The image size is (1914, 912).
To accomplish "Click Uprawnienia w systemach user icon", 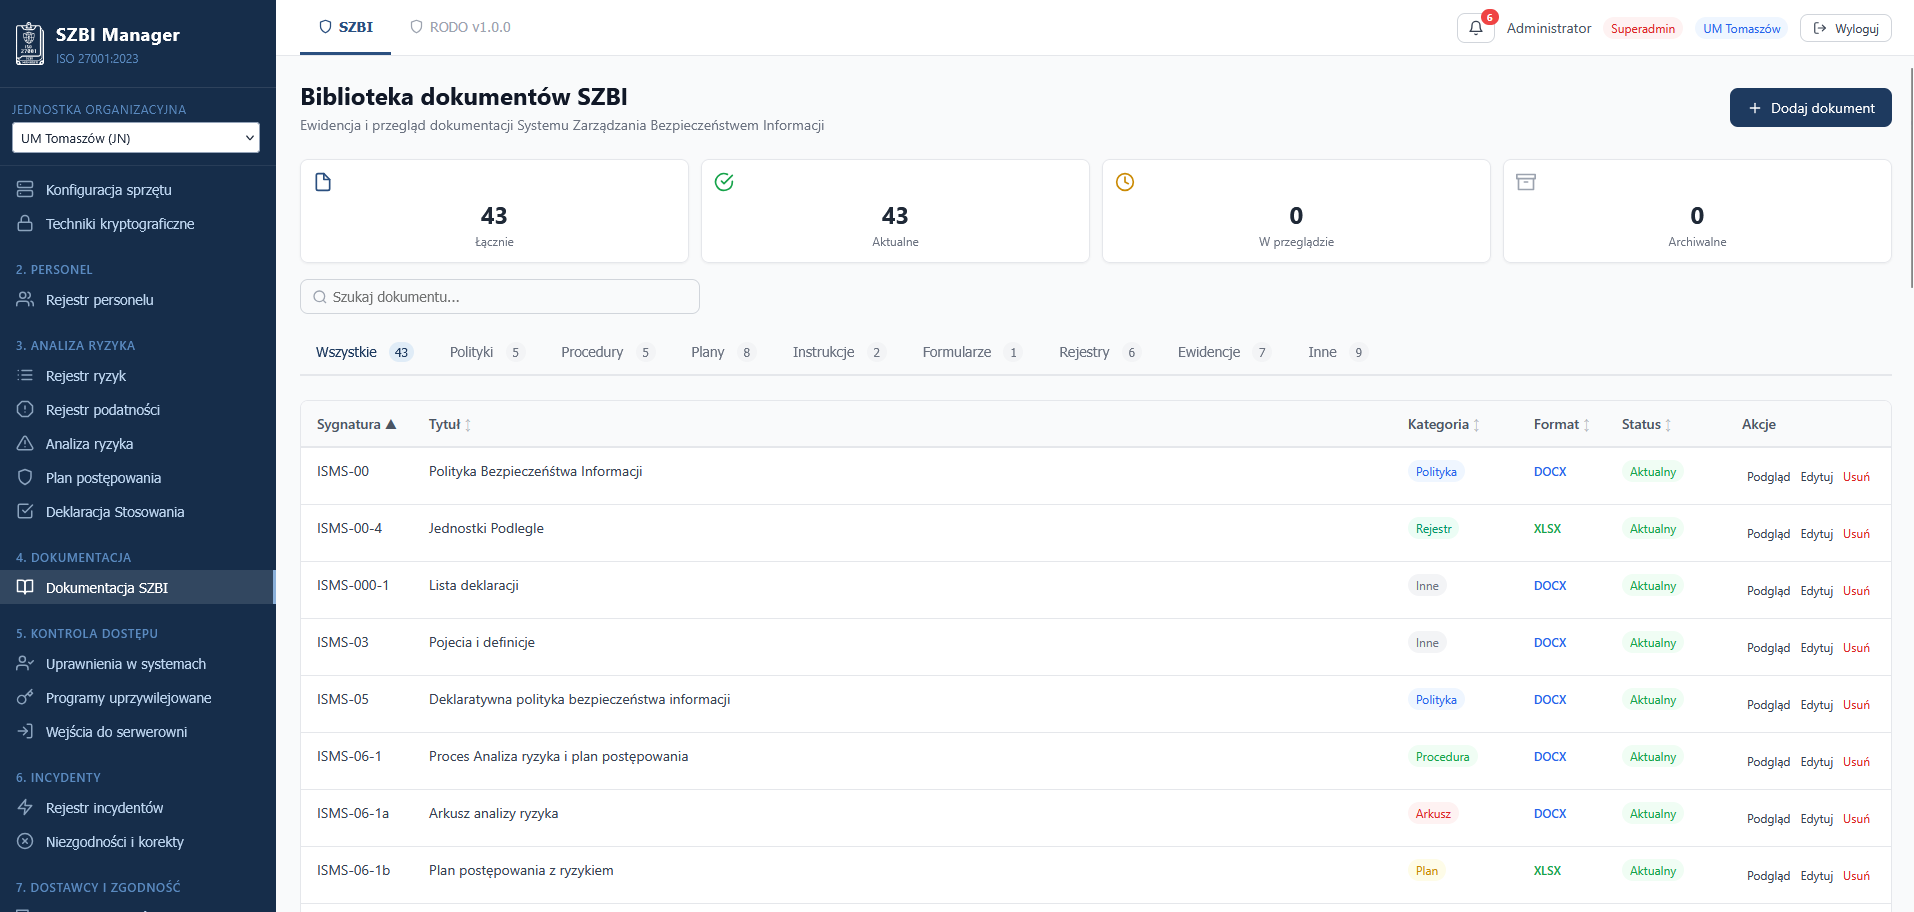I will [x=25, y=663].
